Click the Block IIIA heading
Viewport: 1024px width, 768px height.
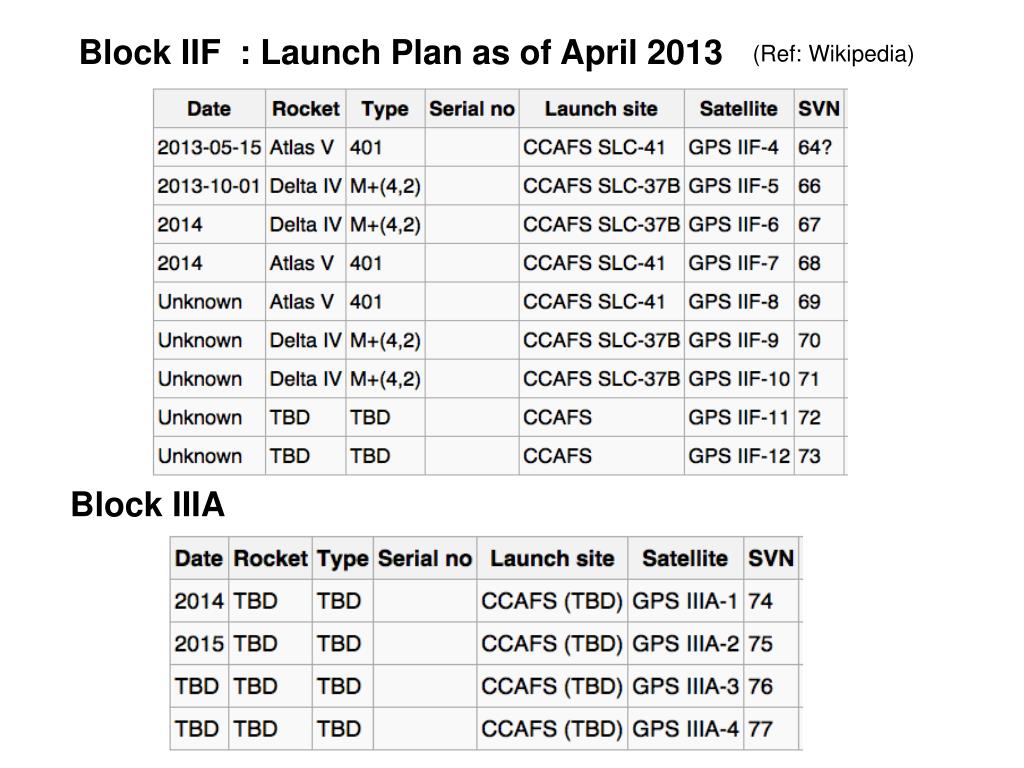coord(148,504)
